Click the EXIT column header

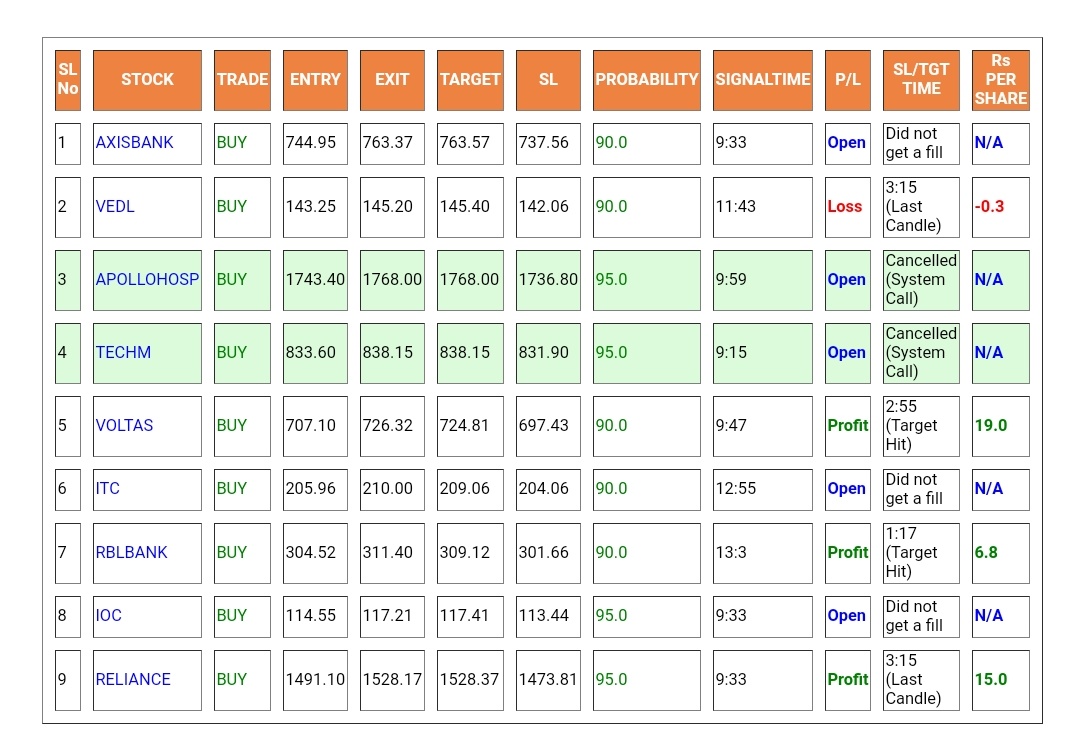pos(392,80)
